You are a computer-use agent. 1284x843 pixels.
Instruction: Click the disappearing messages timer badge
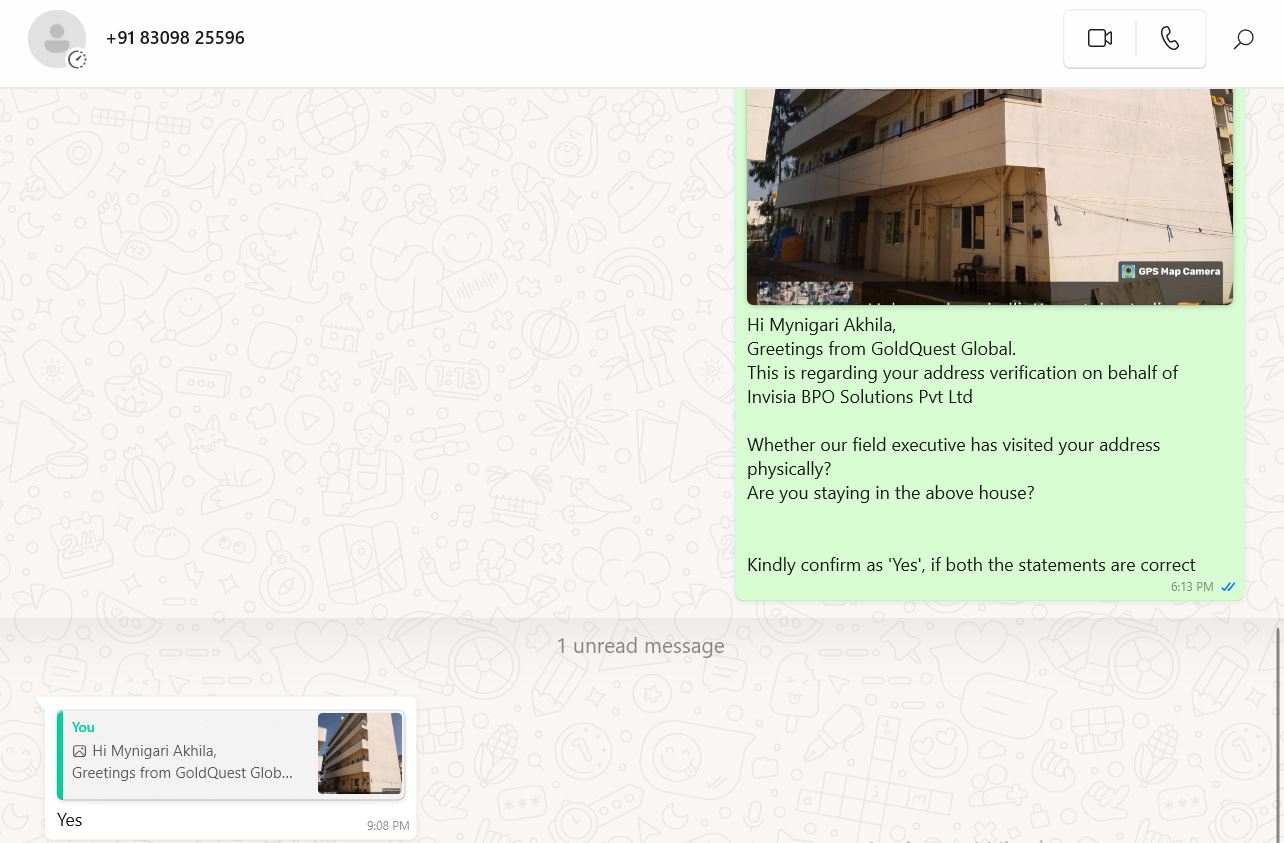point(77,60)
